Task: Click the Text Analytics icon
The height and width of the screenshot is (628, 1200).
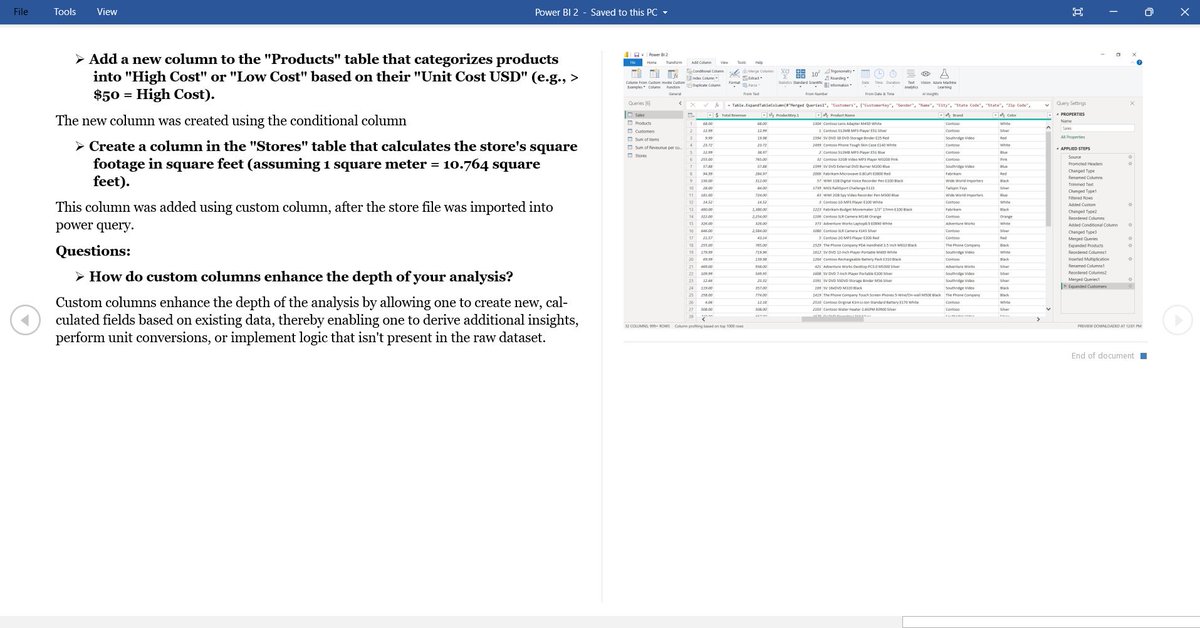Action: [x=910, y=75]
